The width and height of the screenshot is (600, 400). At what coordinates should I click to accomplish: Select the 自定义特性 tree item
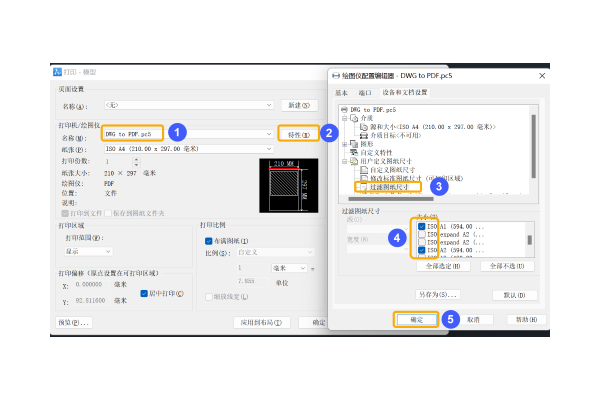(376, 152)
